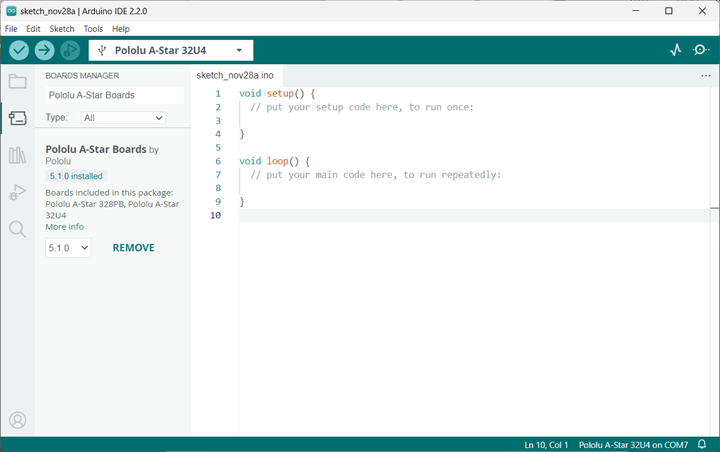Follow the More info link
720x452 pixels.
(65, 227)
